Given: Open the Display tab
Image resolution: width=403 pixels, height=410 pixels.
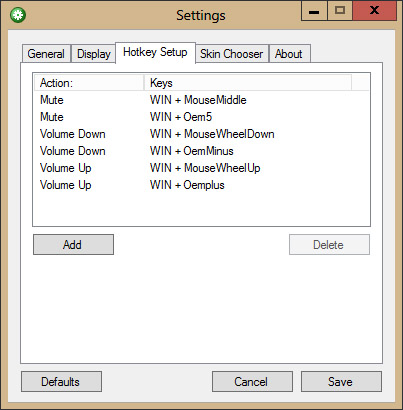Looking at the screenshot, I should pyautogui.click(x=93, y=54).
